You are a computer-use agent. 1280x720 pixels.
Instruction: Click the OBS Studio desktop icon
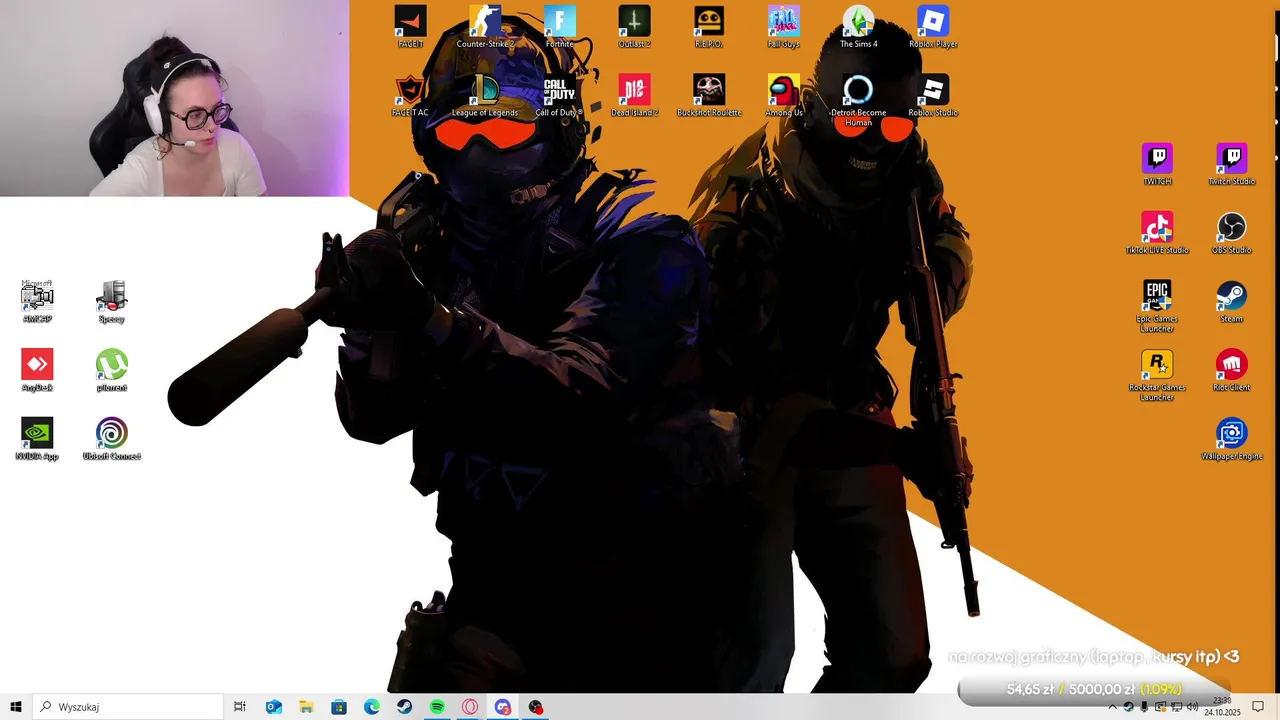click(x=1231, y=233)
